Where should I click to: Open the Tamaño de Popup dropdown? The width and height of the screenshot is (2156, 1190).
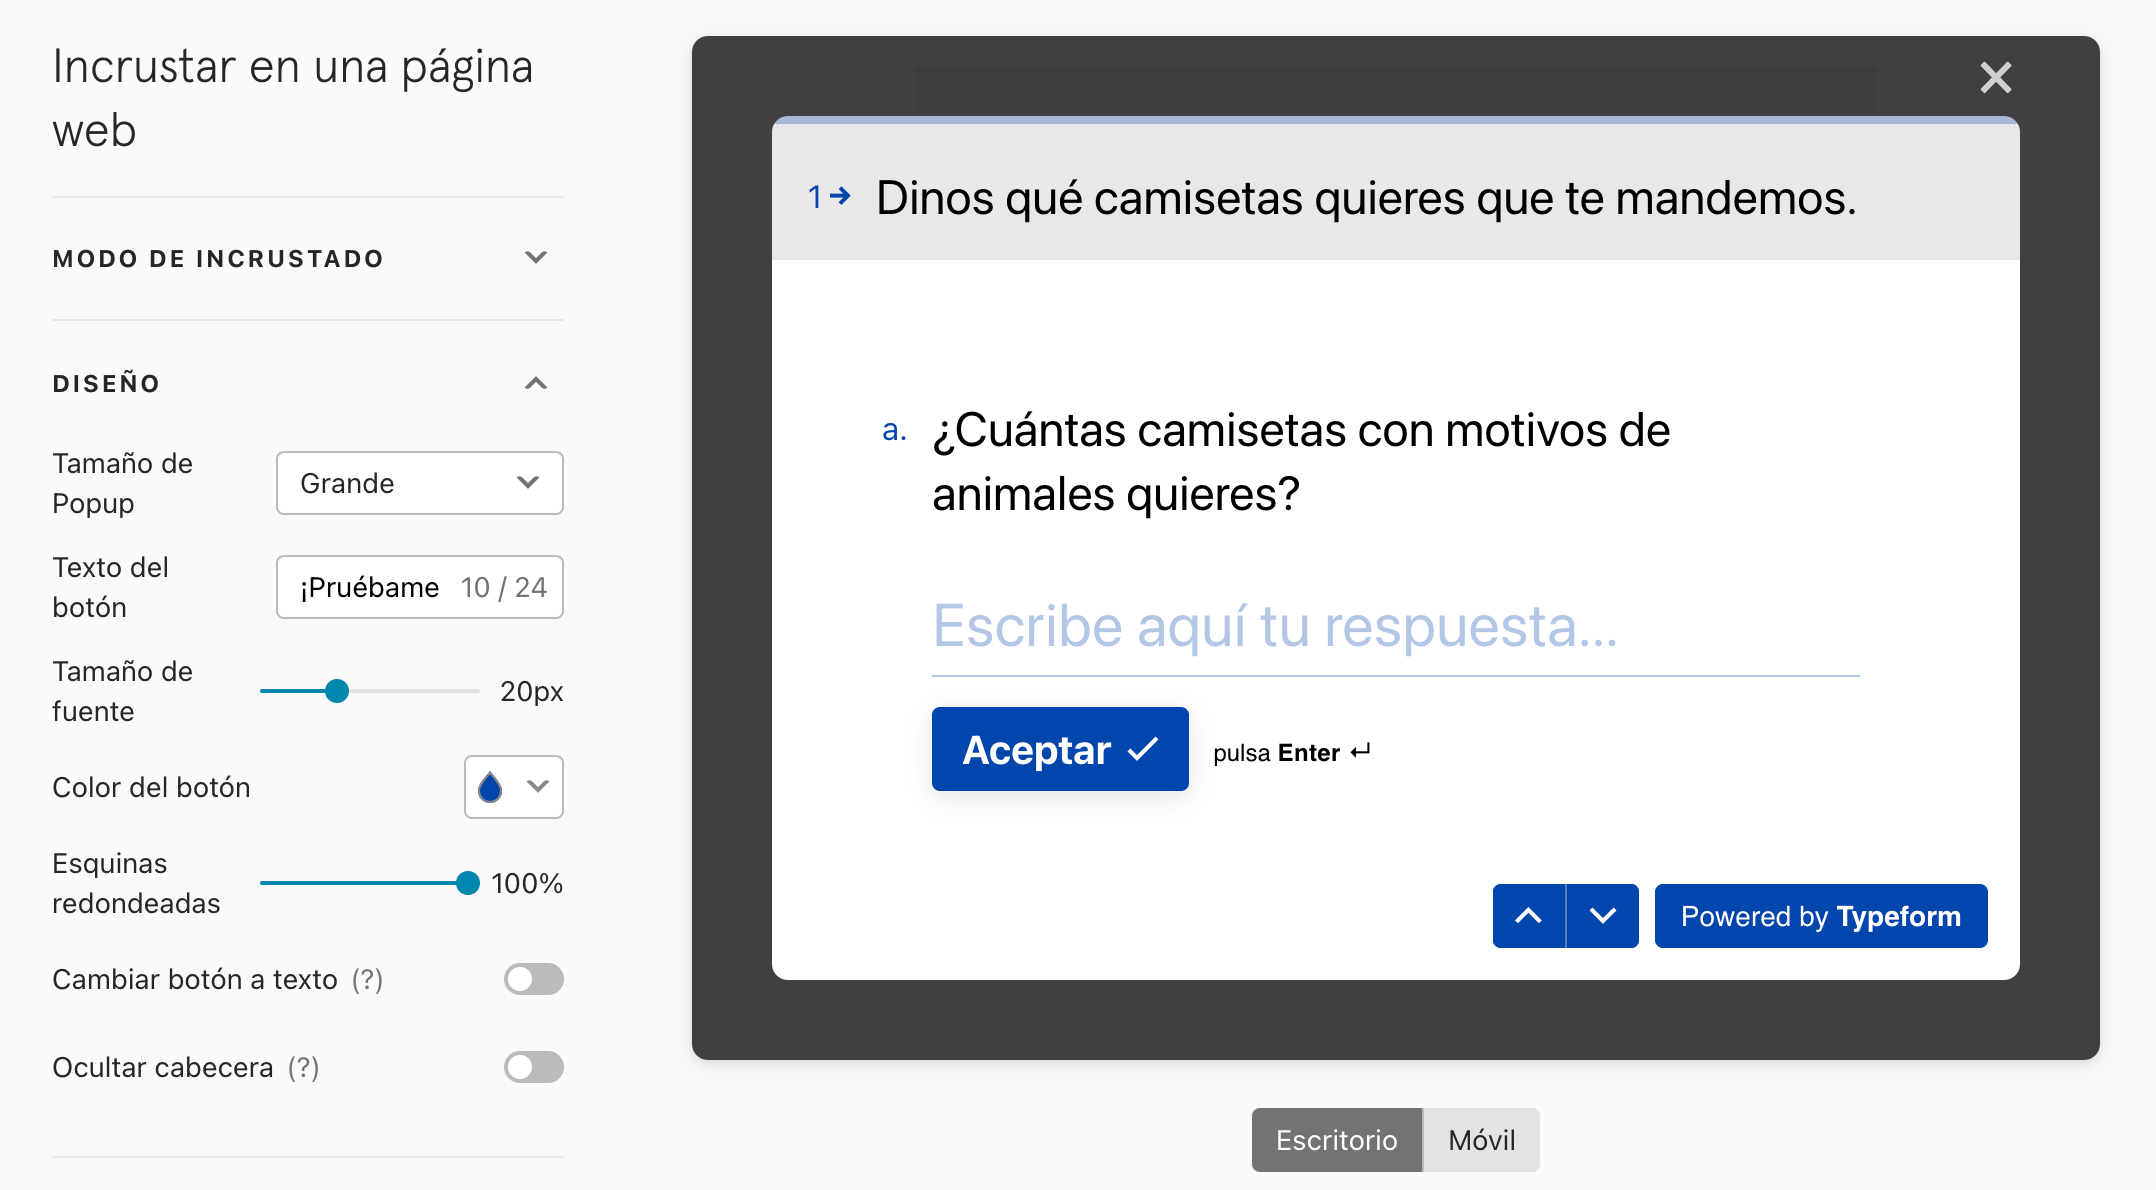[x=420, y=483]
